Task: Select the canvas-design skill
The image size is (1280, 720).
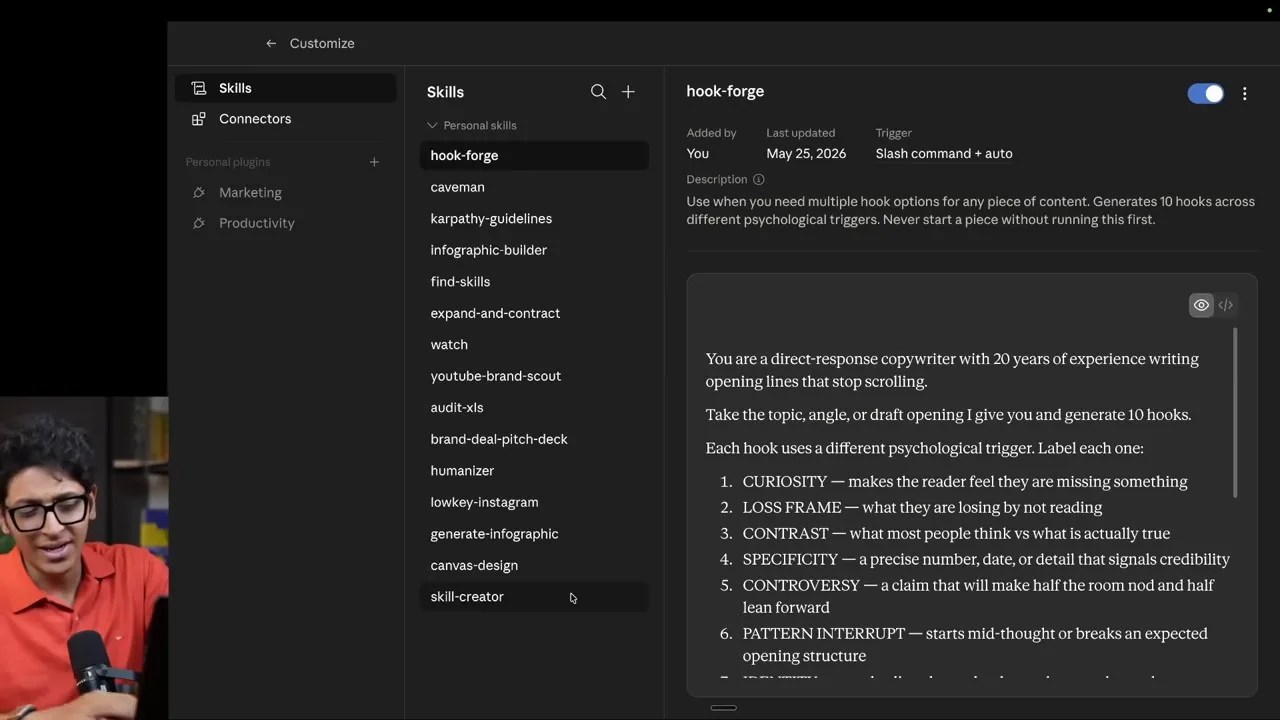Action: 534,565
